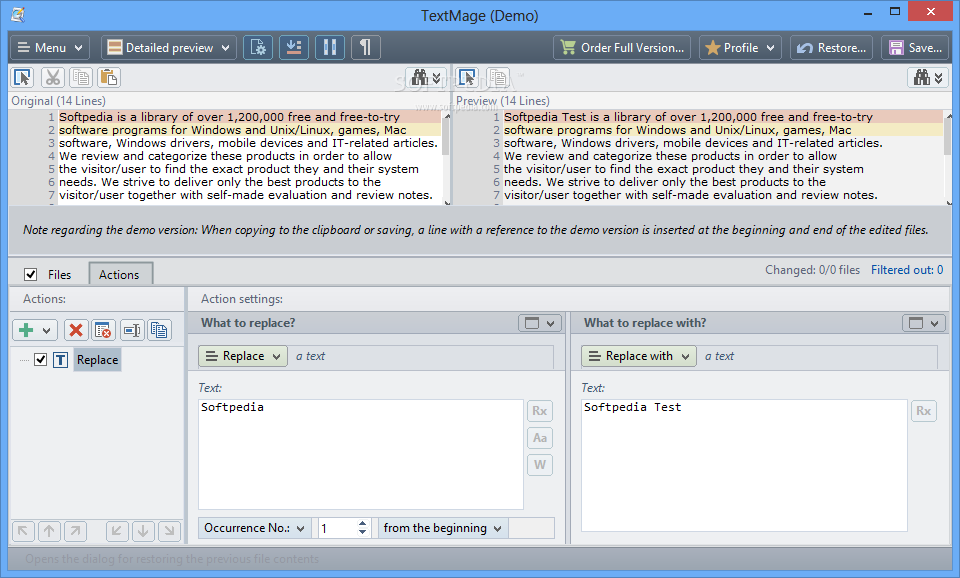Toggle the Files checkbox
This screenshot has width=960, height=578.
click(31, 274)
